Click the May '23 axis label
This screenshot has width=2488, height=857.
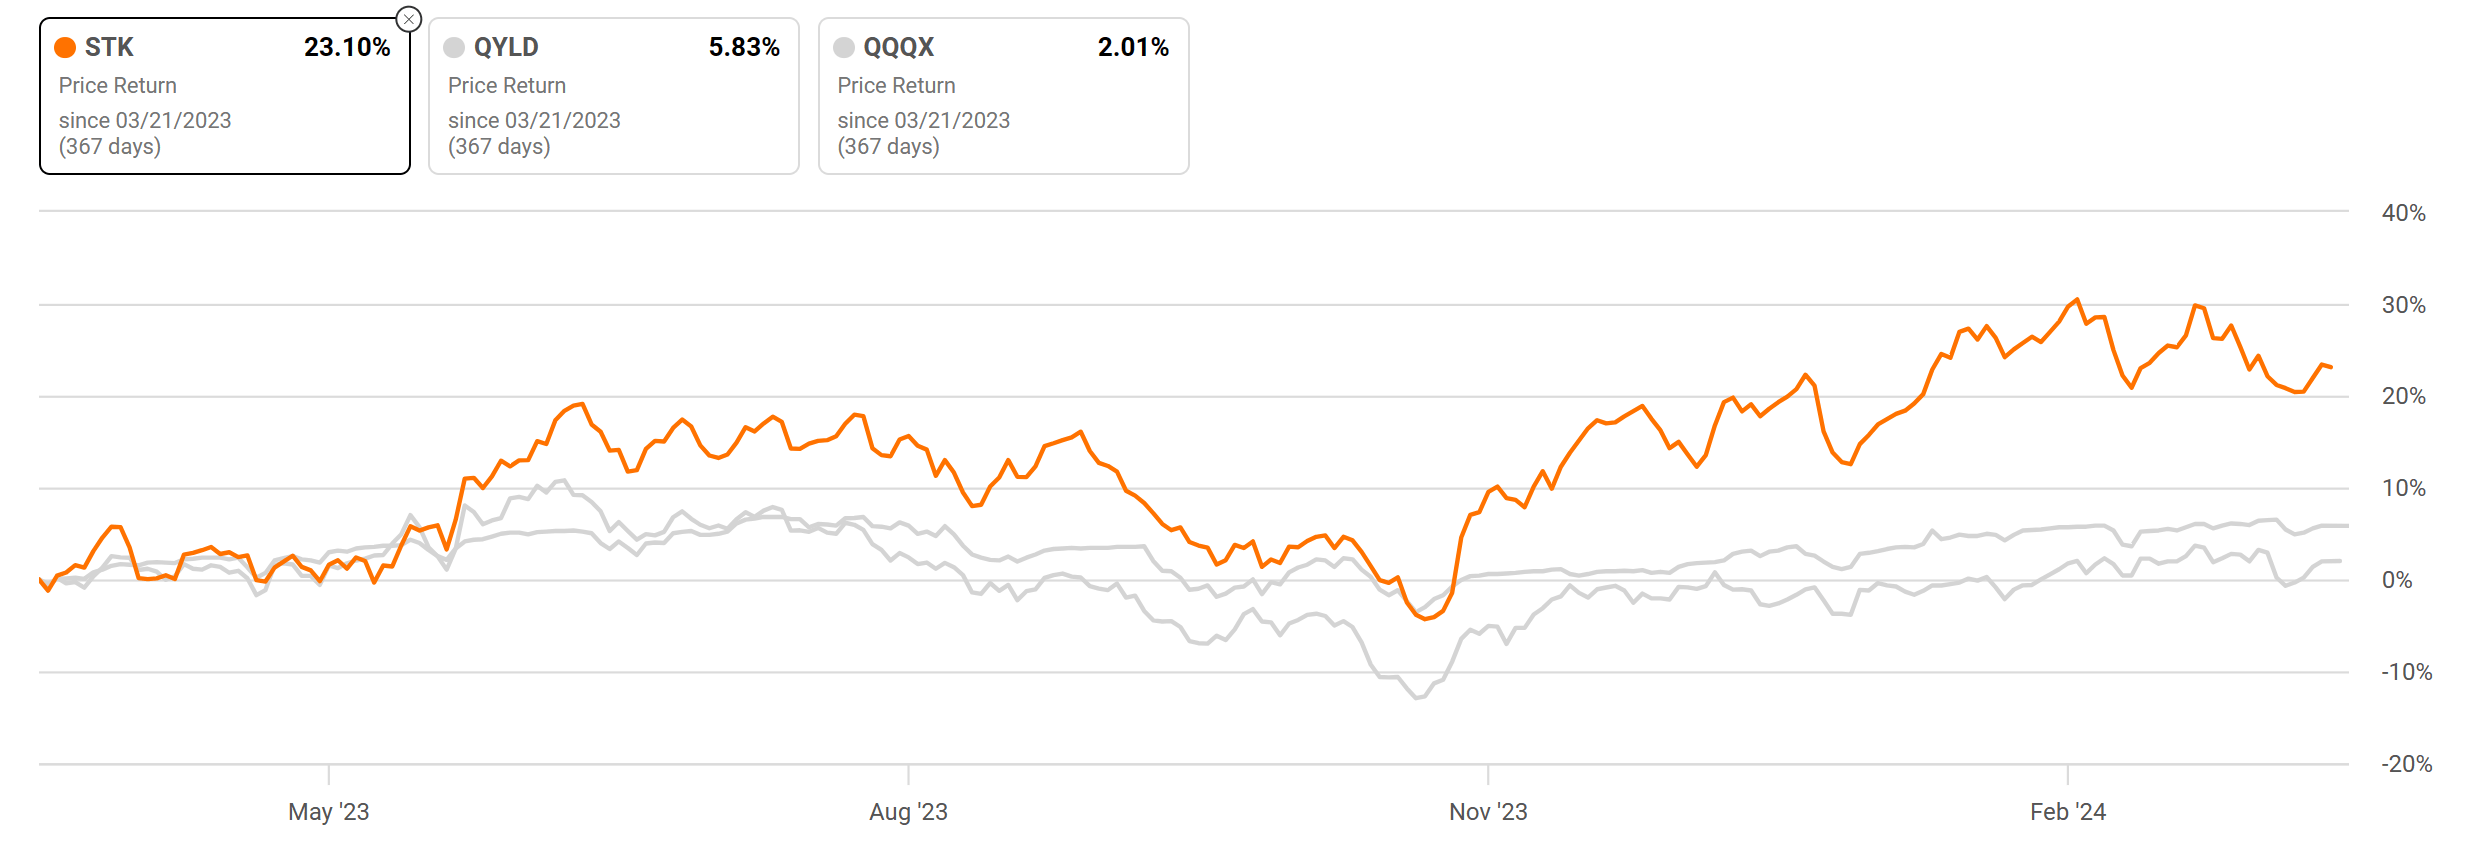(328, 812)
